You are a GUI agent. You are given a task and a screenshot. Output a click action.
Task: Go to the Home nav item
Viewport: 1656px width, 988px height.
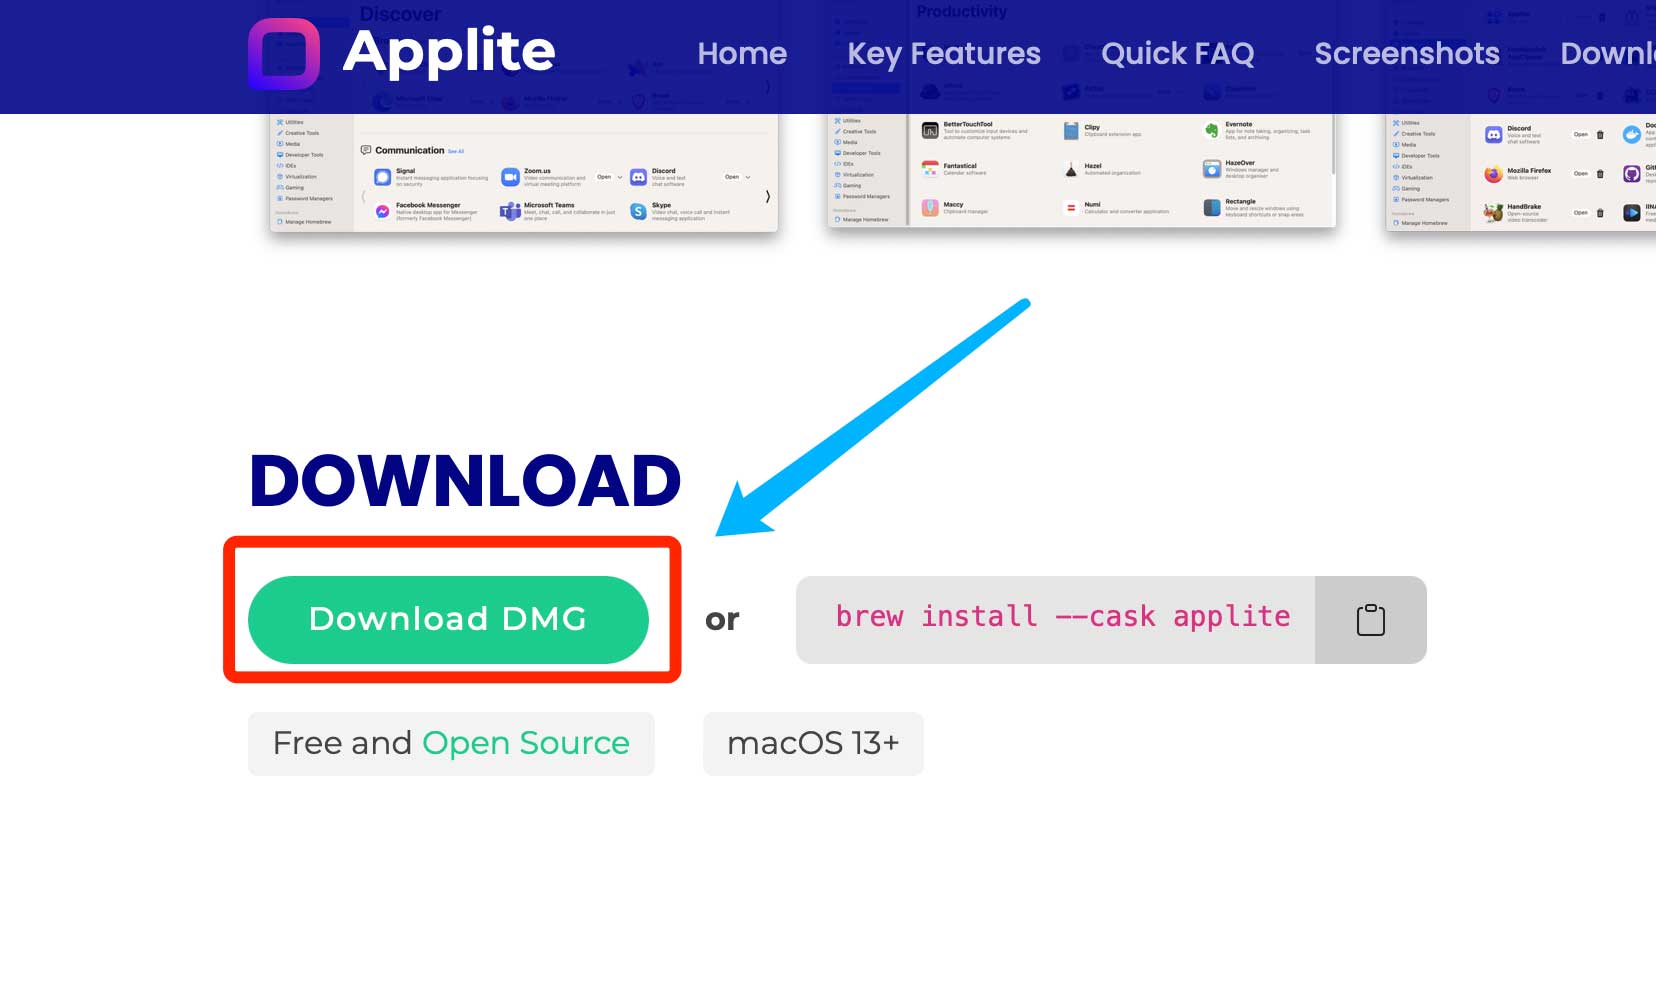742,53
